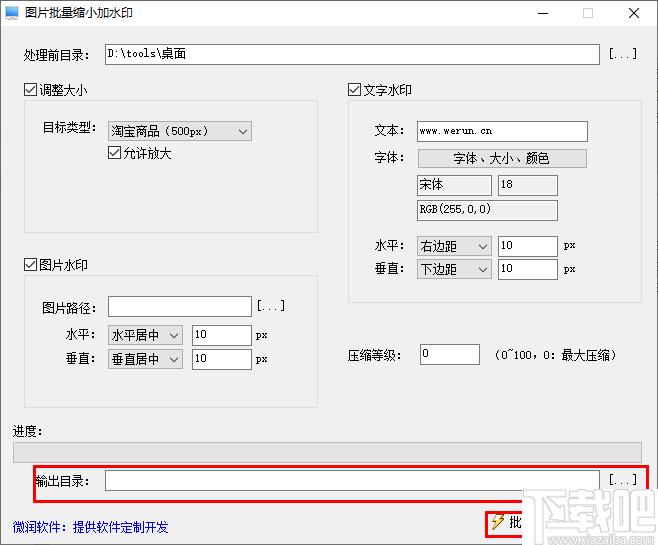
Task: Click the 压缩等级 compression level field
Action: click(449, 355)
